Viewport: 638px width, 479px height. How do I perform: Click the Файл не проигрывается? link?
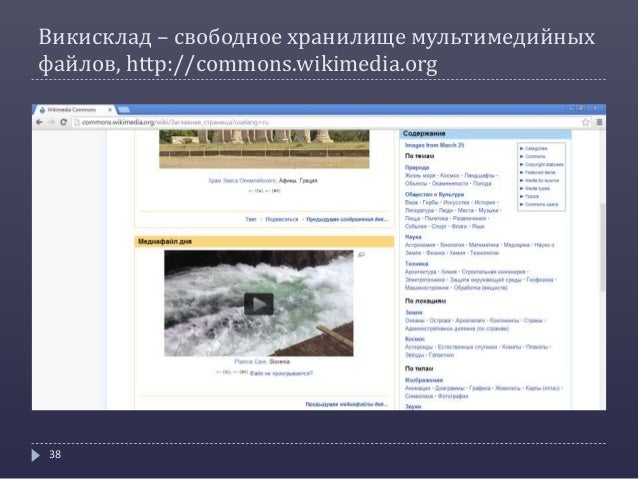click(x=281, y=373)
